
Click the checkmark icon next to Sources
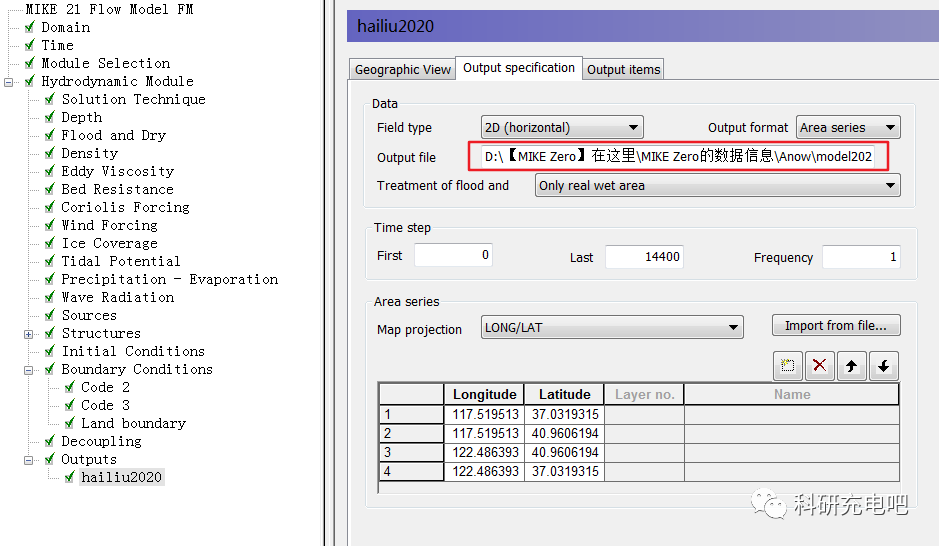pyautogui.click(x=50, y=315)
